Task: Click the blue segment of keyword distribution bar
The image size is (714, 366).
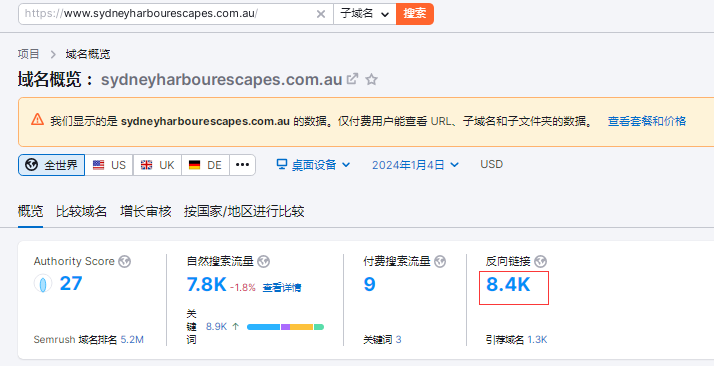Action: pyautogui.click(x=264, y=327)
